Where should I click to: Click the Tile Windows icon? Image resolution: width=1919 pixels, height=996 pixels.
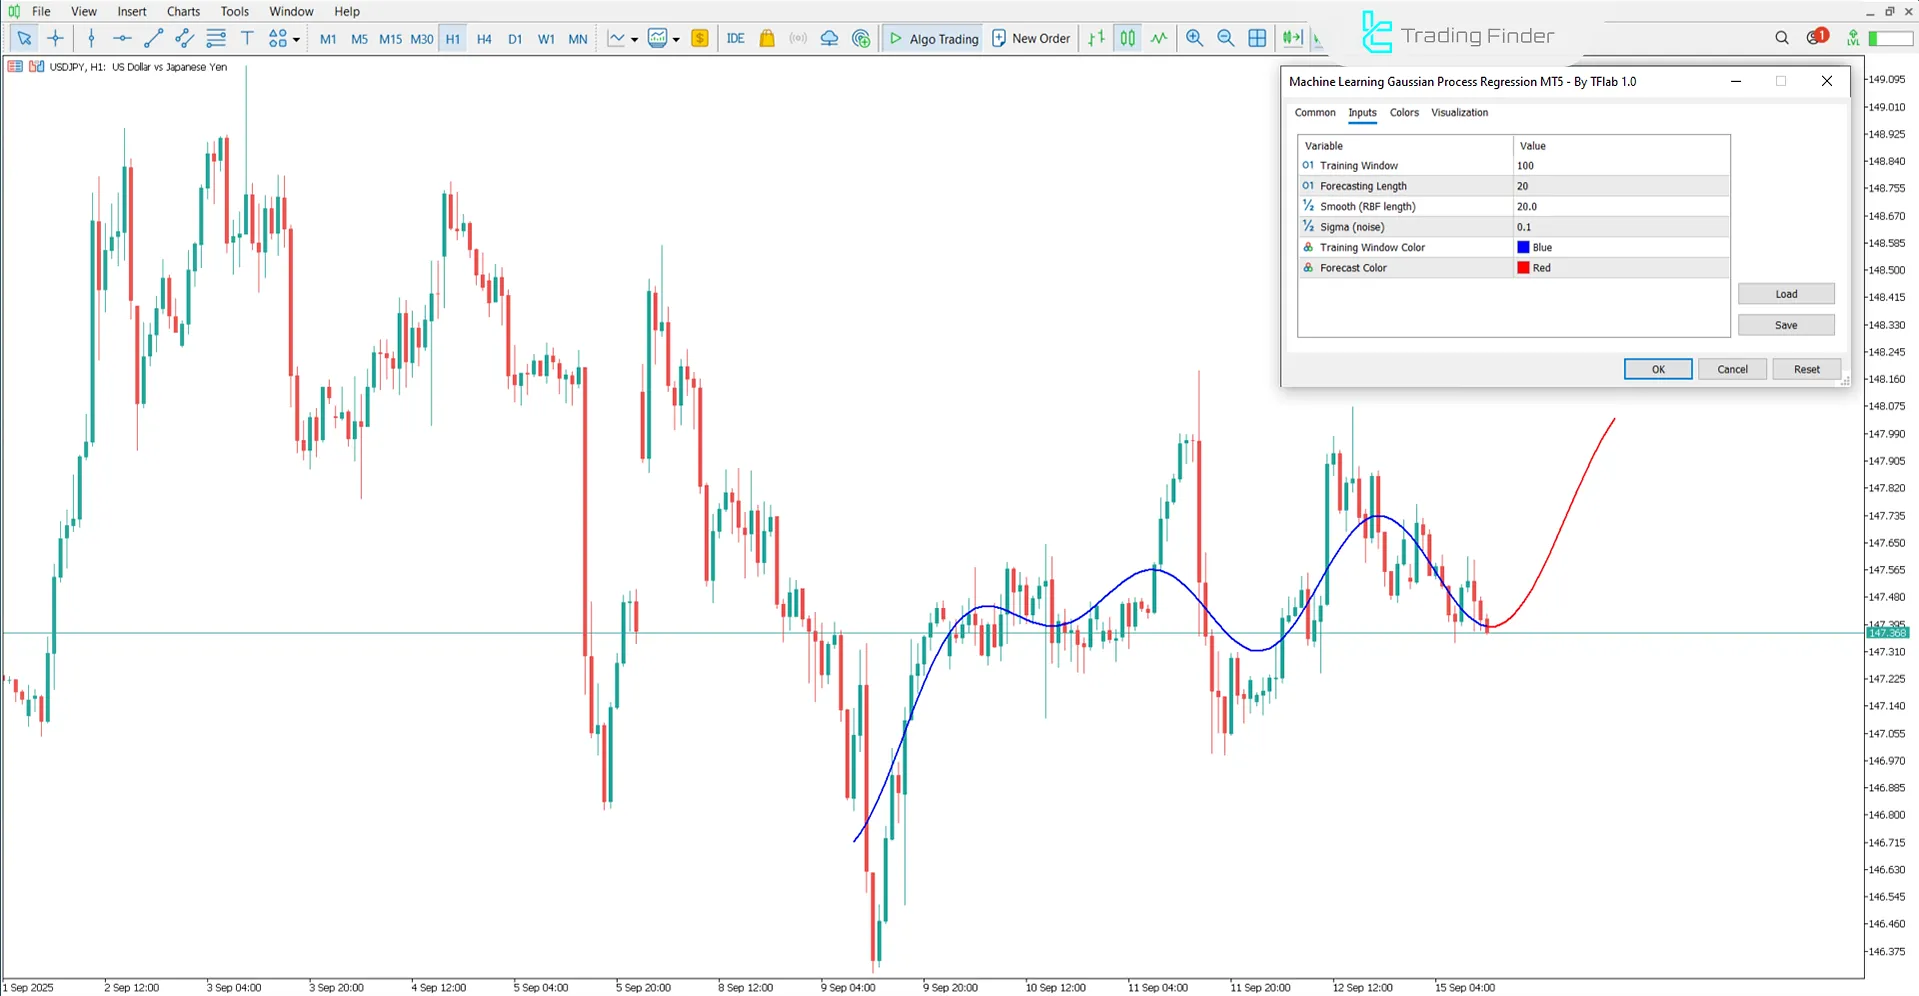click(x=1257, y=38)
